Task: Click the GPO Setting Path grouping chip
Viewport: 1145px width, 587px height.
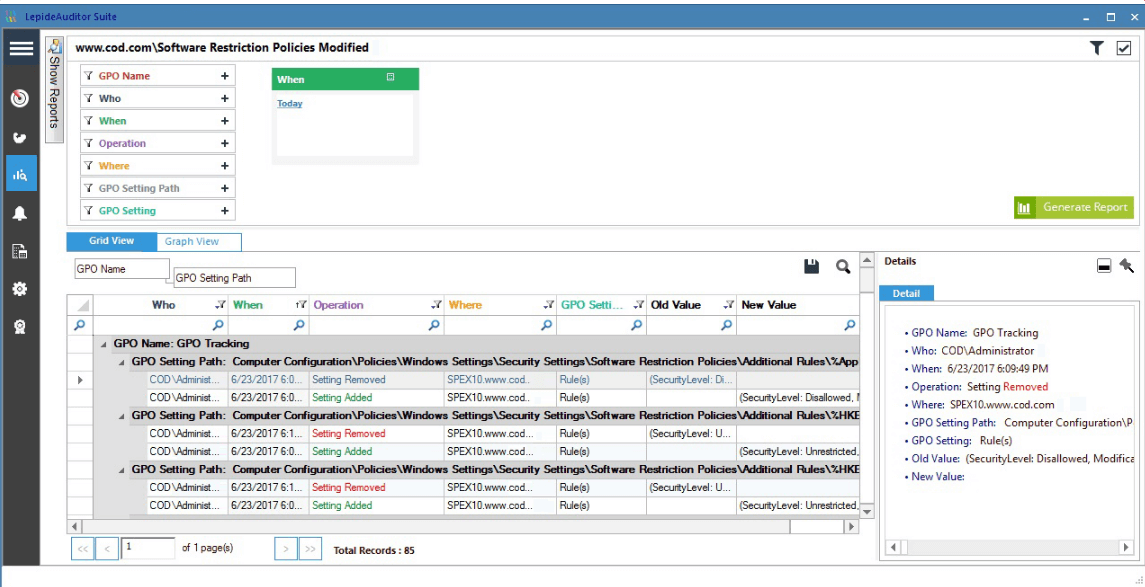Action: coord(234,277)
